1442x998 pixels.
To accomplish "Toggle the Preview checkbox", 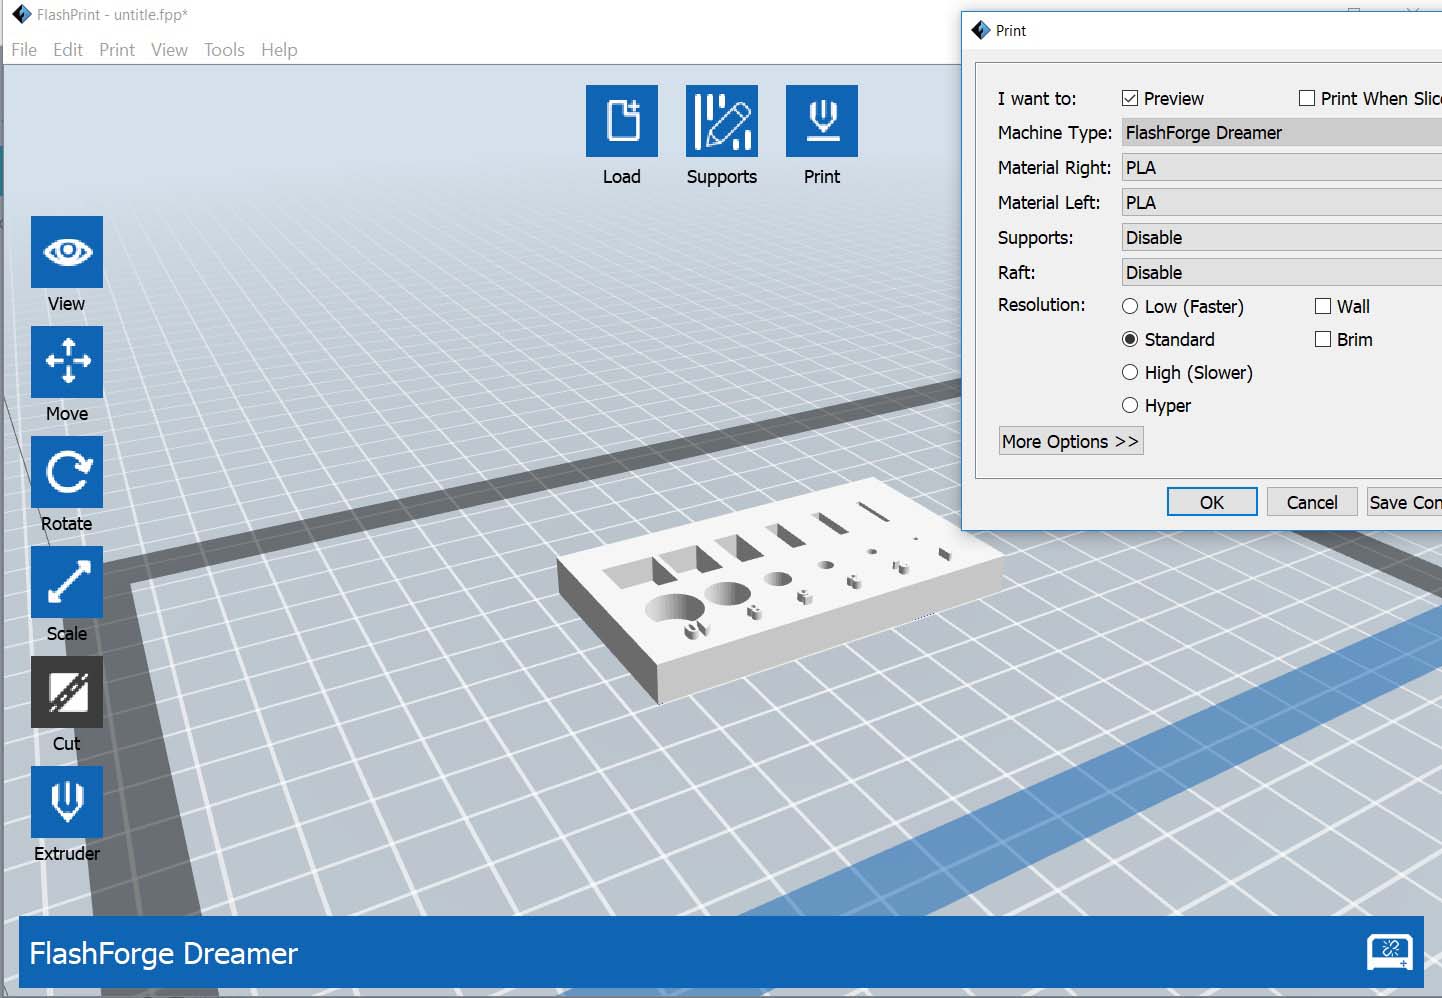I will click(1130, 98).
